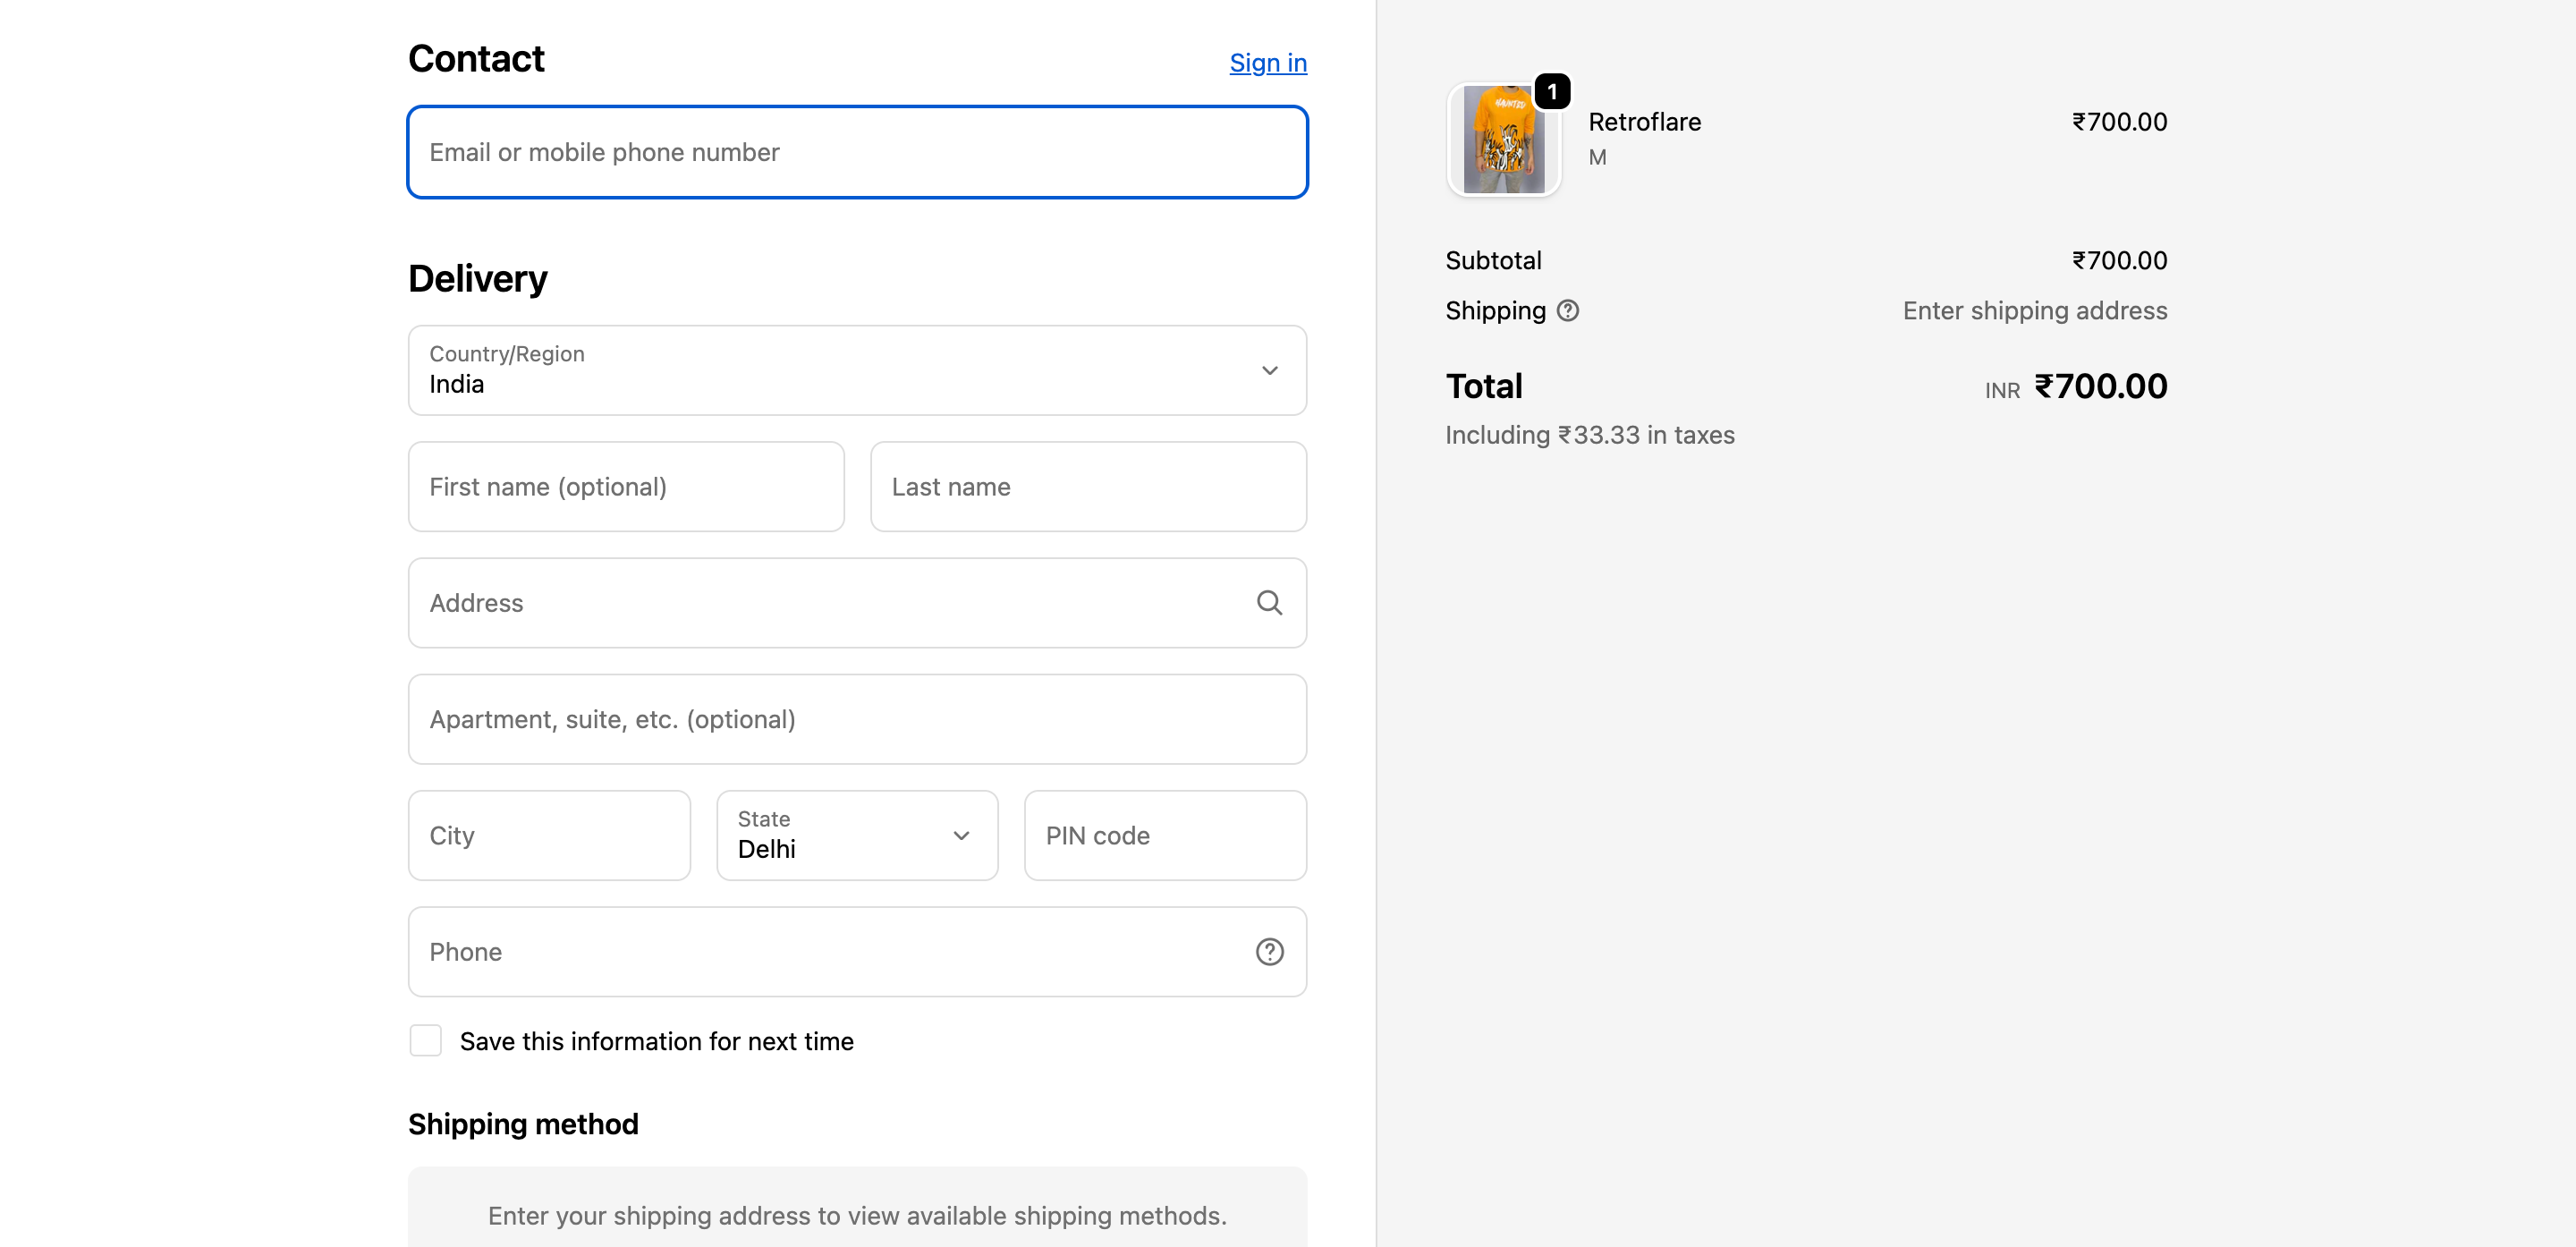Click the State selector chevron arrow
The image size is (2576, 1247).
961,835
